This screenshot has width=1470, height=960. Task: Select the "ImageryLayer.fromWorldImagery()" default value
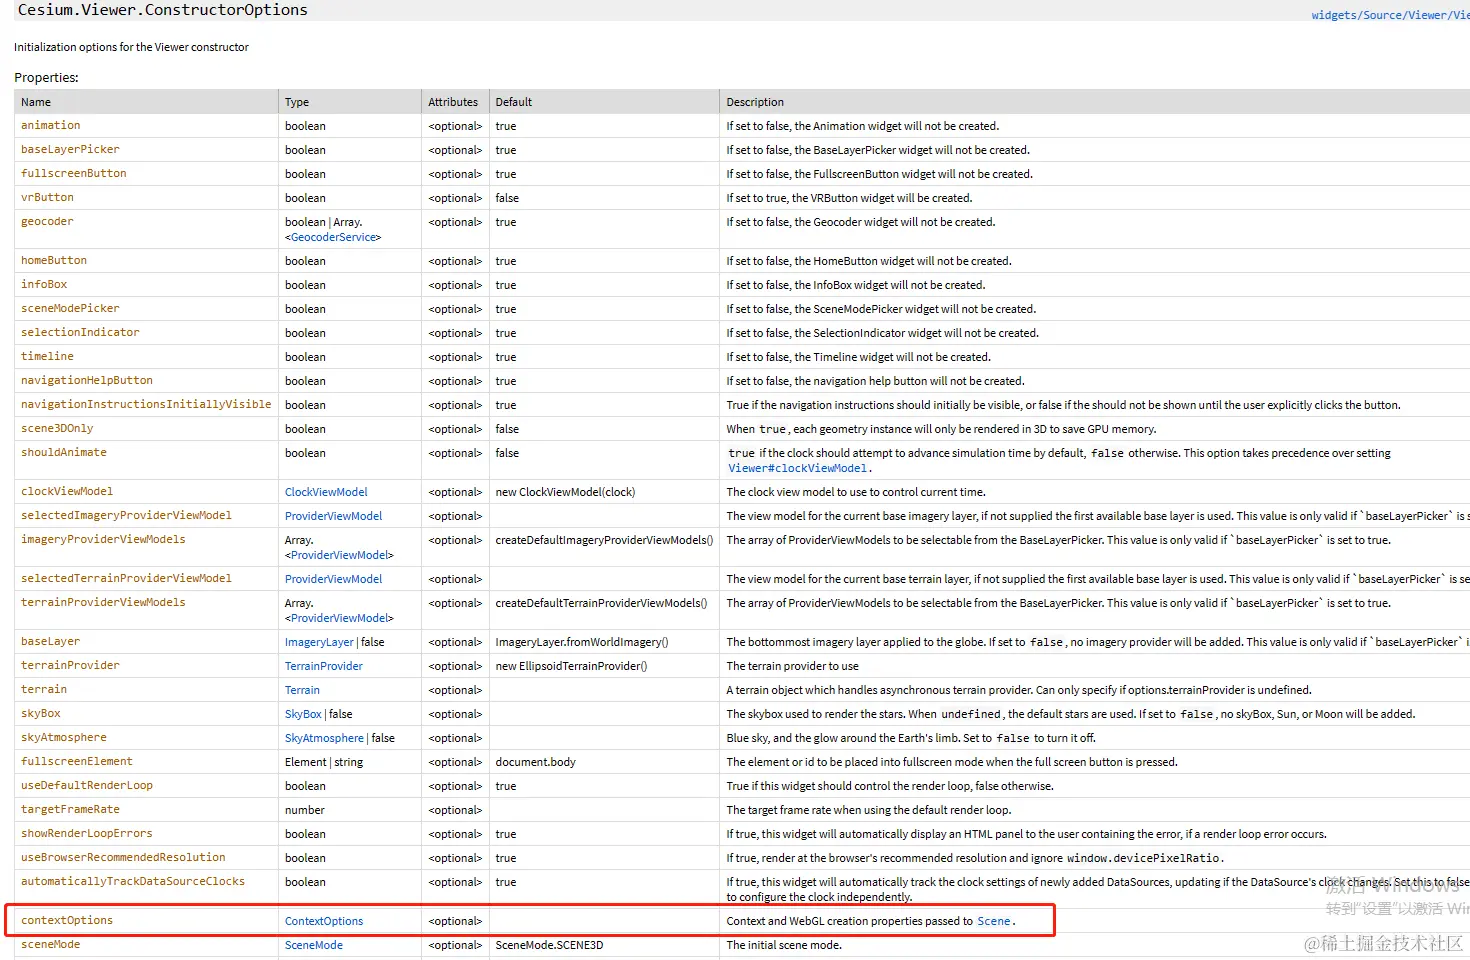(x=582, y=642)
